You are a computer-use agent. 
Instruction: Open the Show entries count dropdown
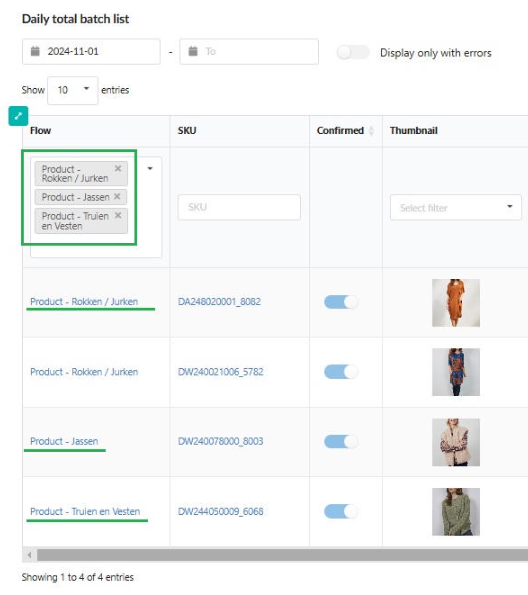click(73, 90)
